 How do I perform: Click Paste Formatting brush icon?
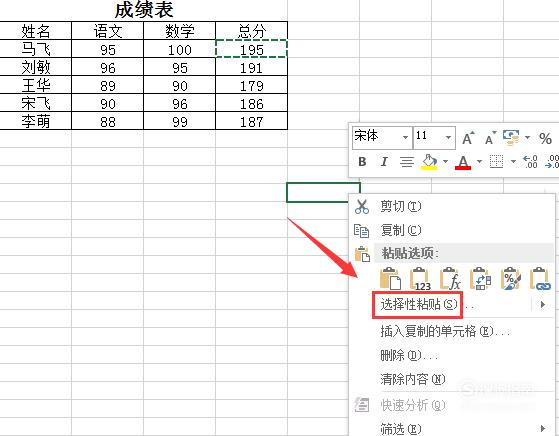(511, 278)
